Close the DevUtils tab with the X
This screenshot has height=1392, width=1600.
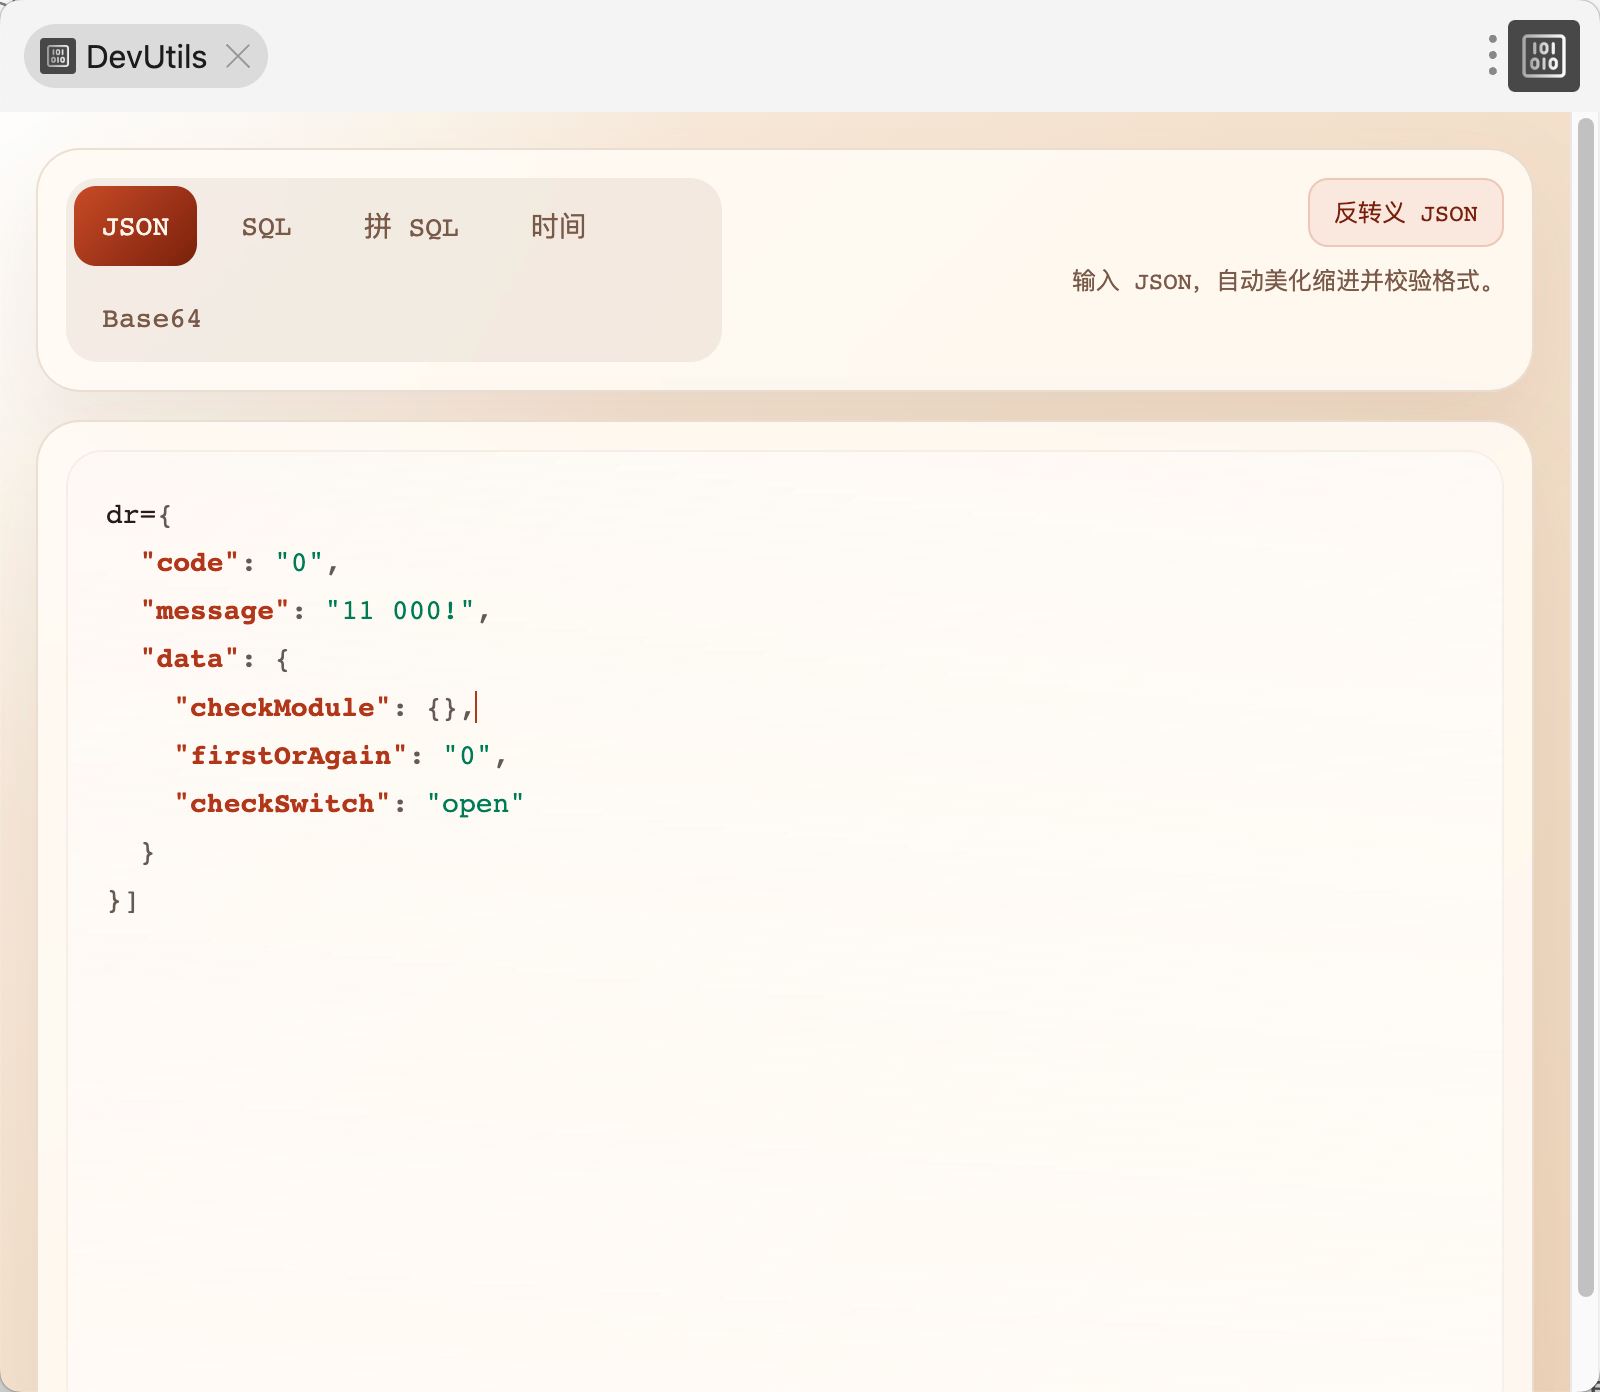tap(238, 57)
